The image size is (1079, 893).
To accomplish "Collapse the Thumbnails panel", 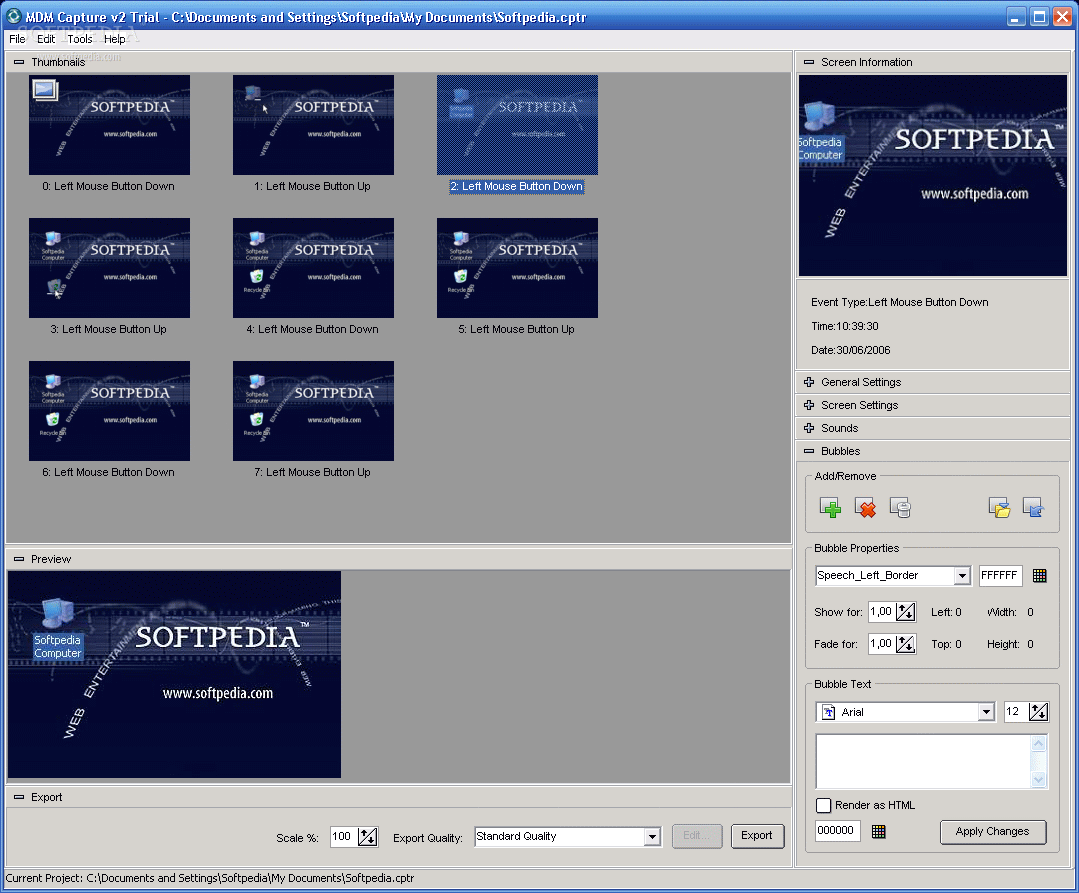I will click(19, 62).
